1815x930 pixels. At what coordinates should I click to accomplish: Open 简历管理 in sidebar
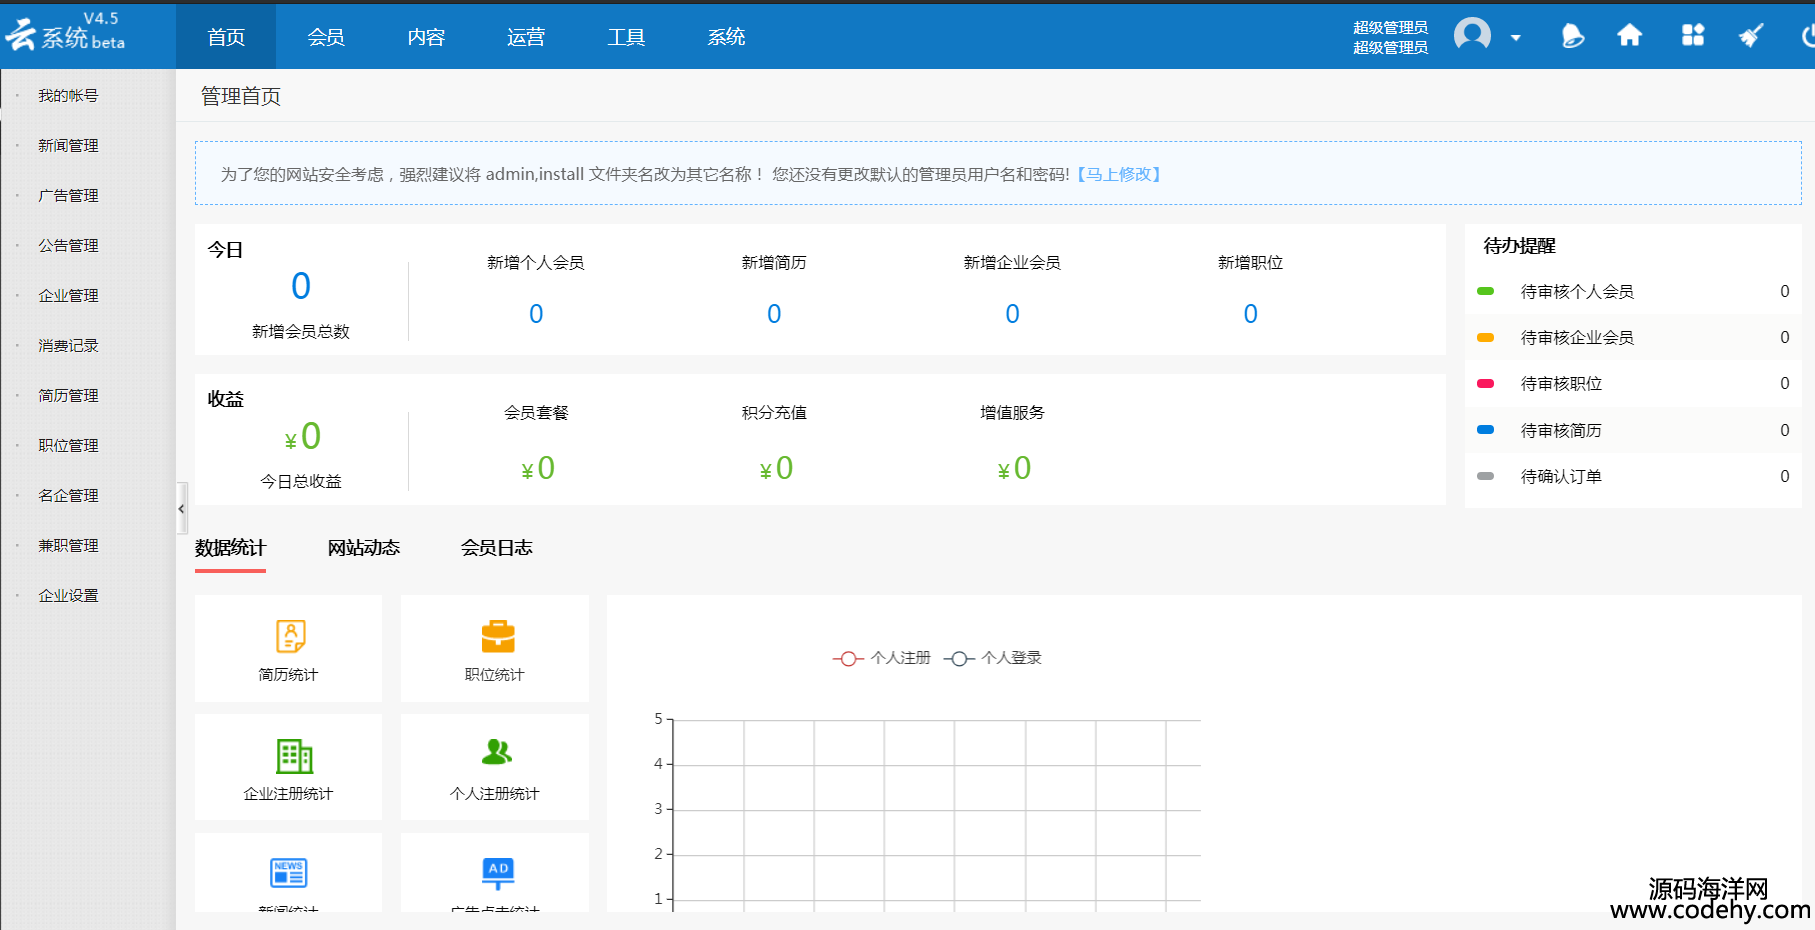pyautogui.click(x=68, y=396)
